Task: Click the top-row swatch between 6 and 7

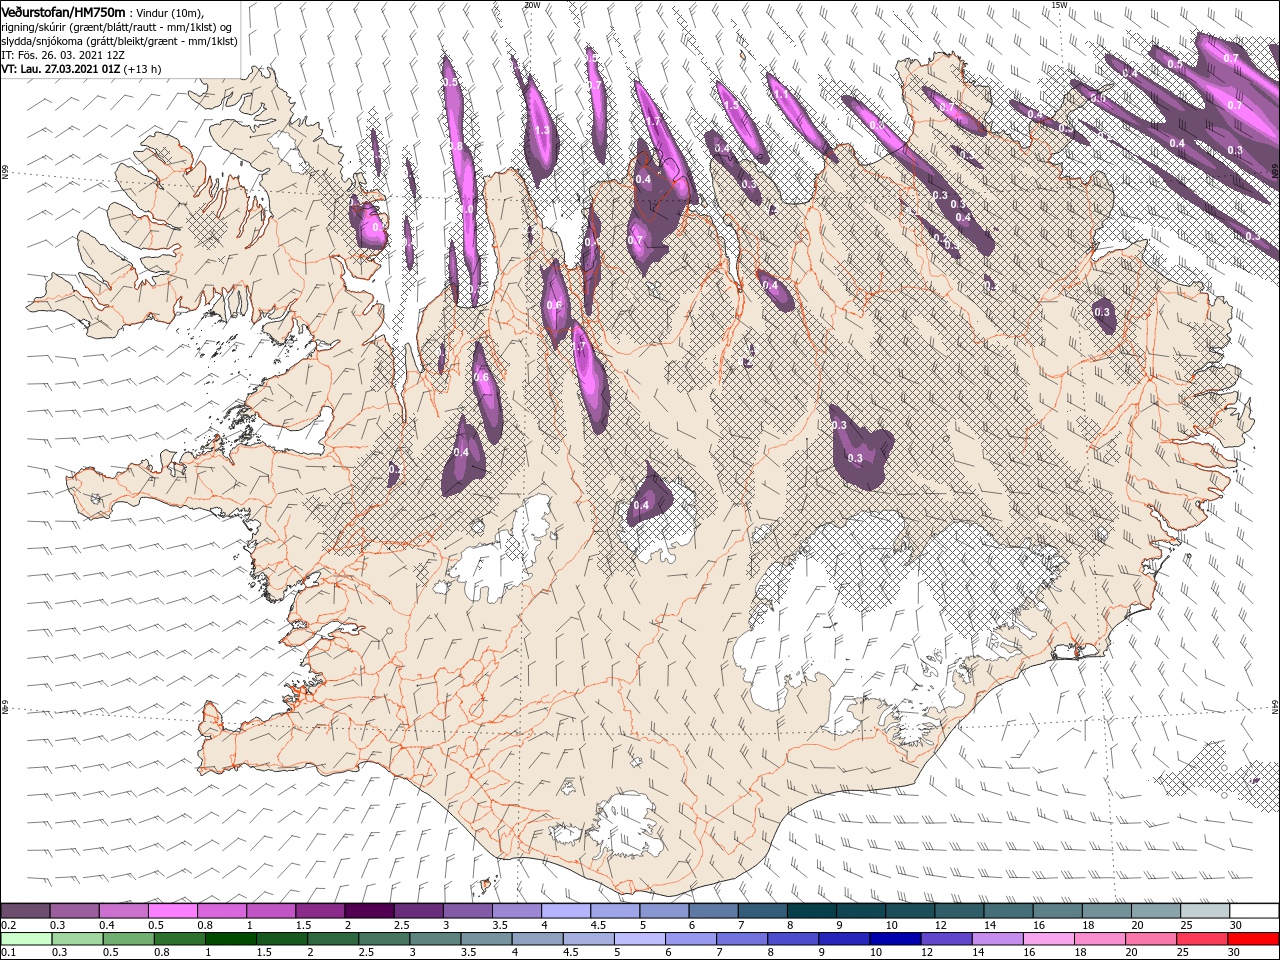Action: coord(712,911)
